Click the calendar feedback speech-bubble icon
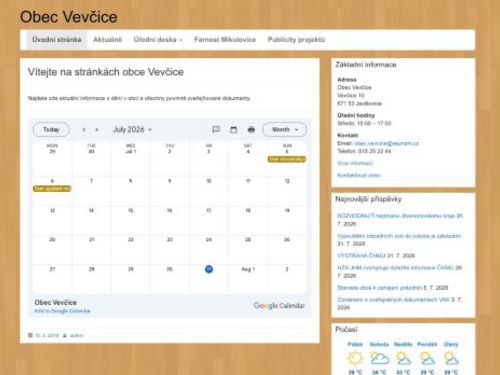Screen dimensions: 500x375 [x=216, y=129]
